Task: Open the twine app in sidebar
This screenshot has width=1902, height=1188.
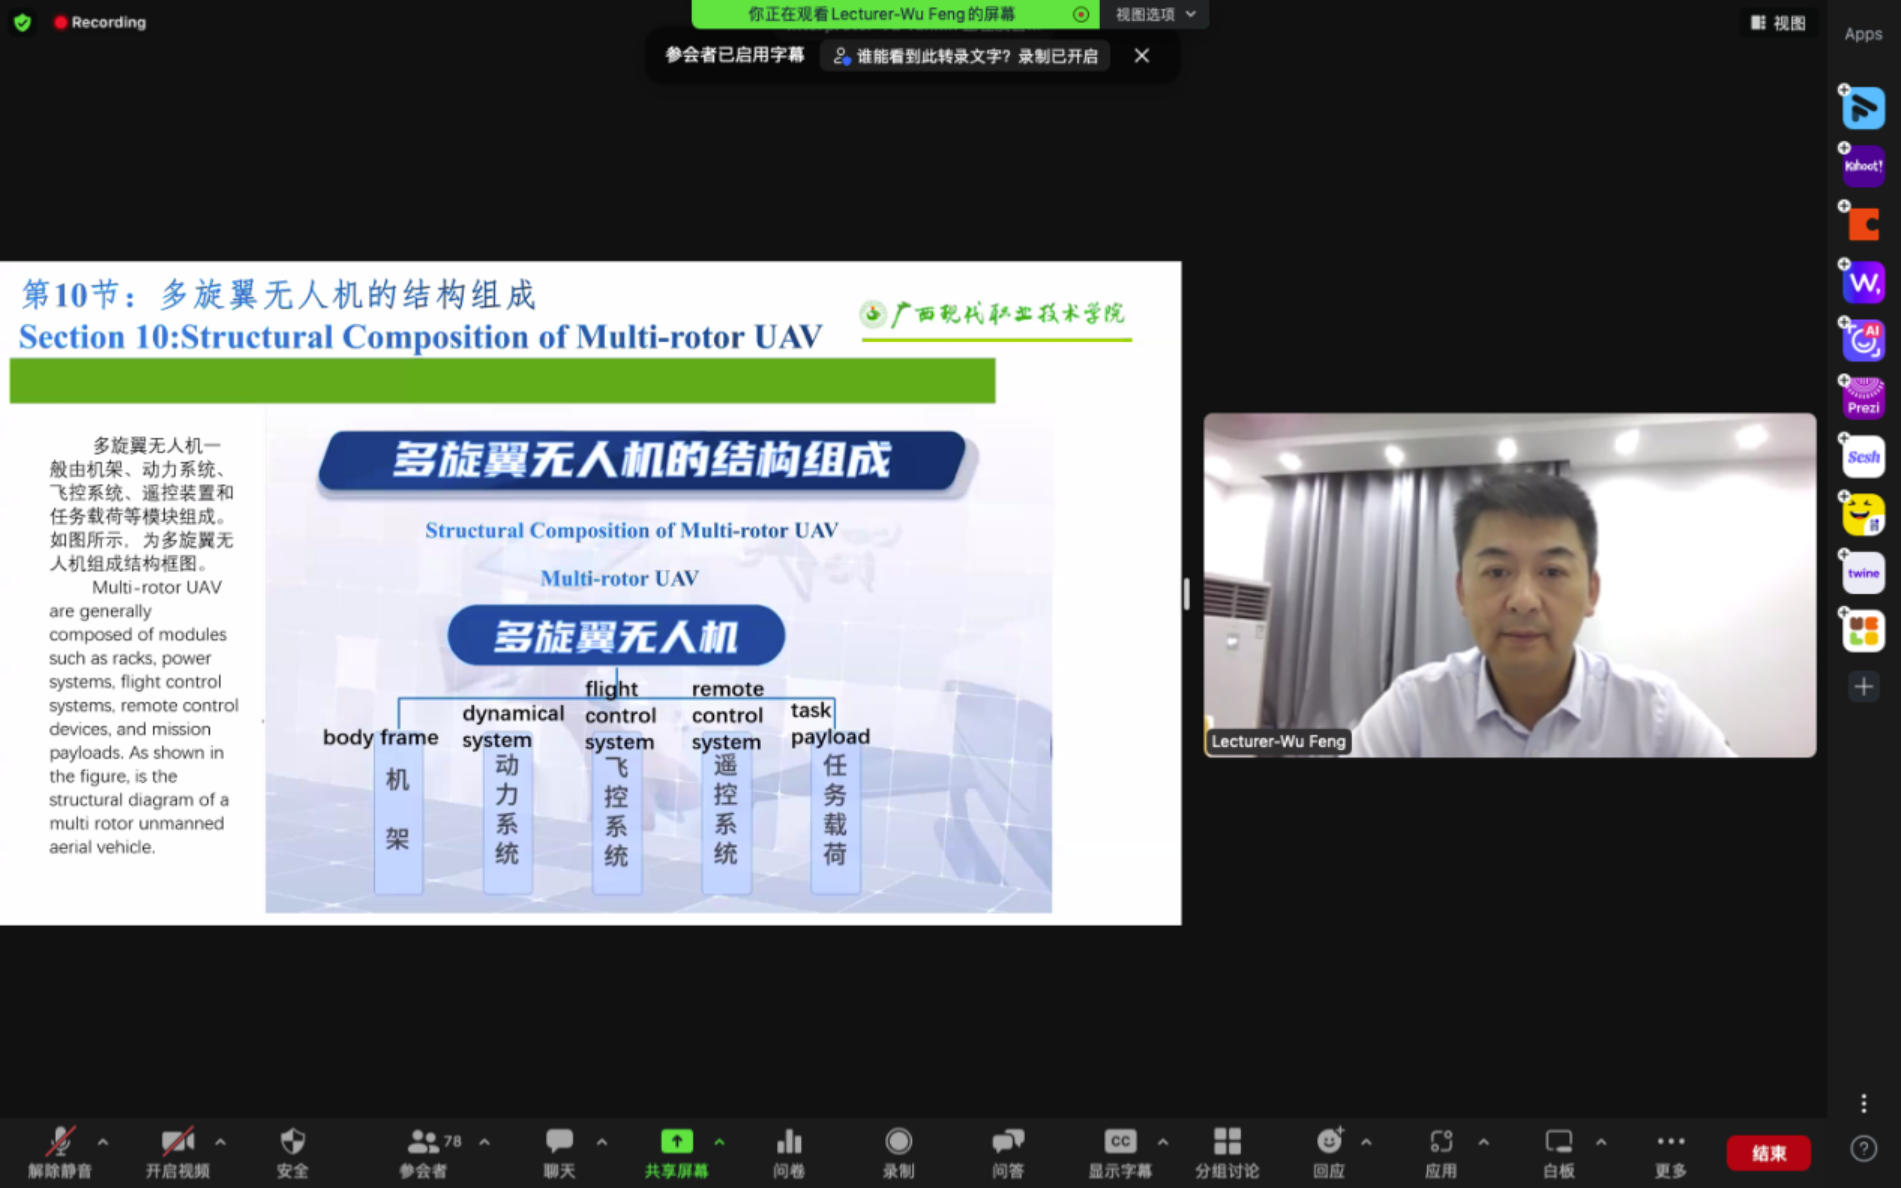Action: (x=1863, y=573)
